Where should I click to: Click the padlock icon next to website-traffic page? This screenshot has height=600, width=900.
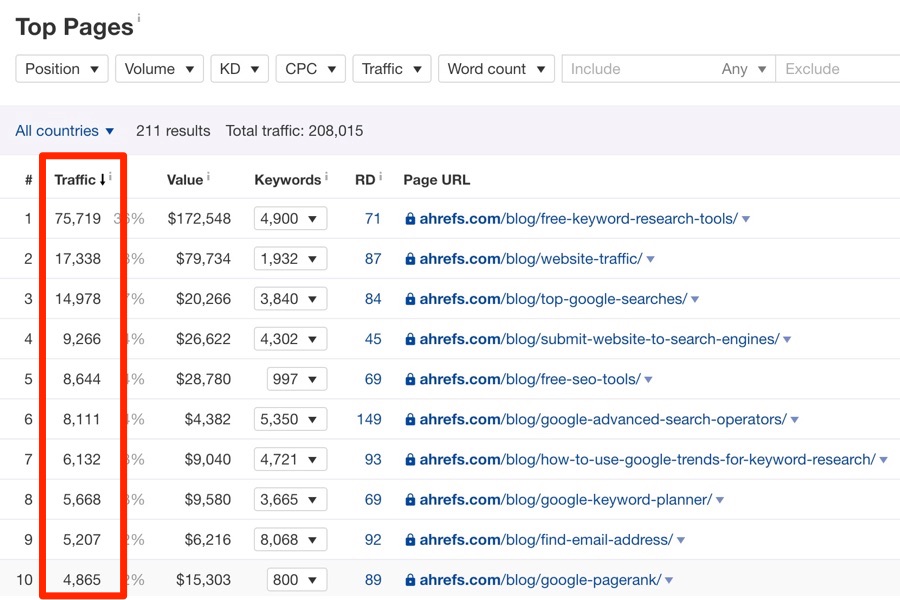[410, 258]
